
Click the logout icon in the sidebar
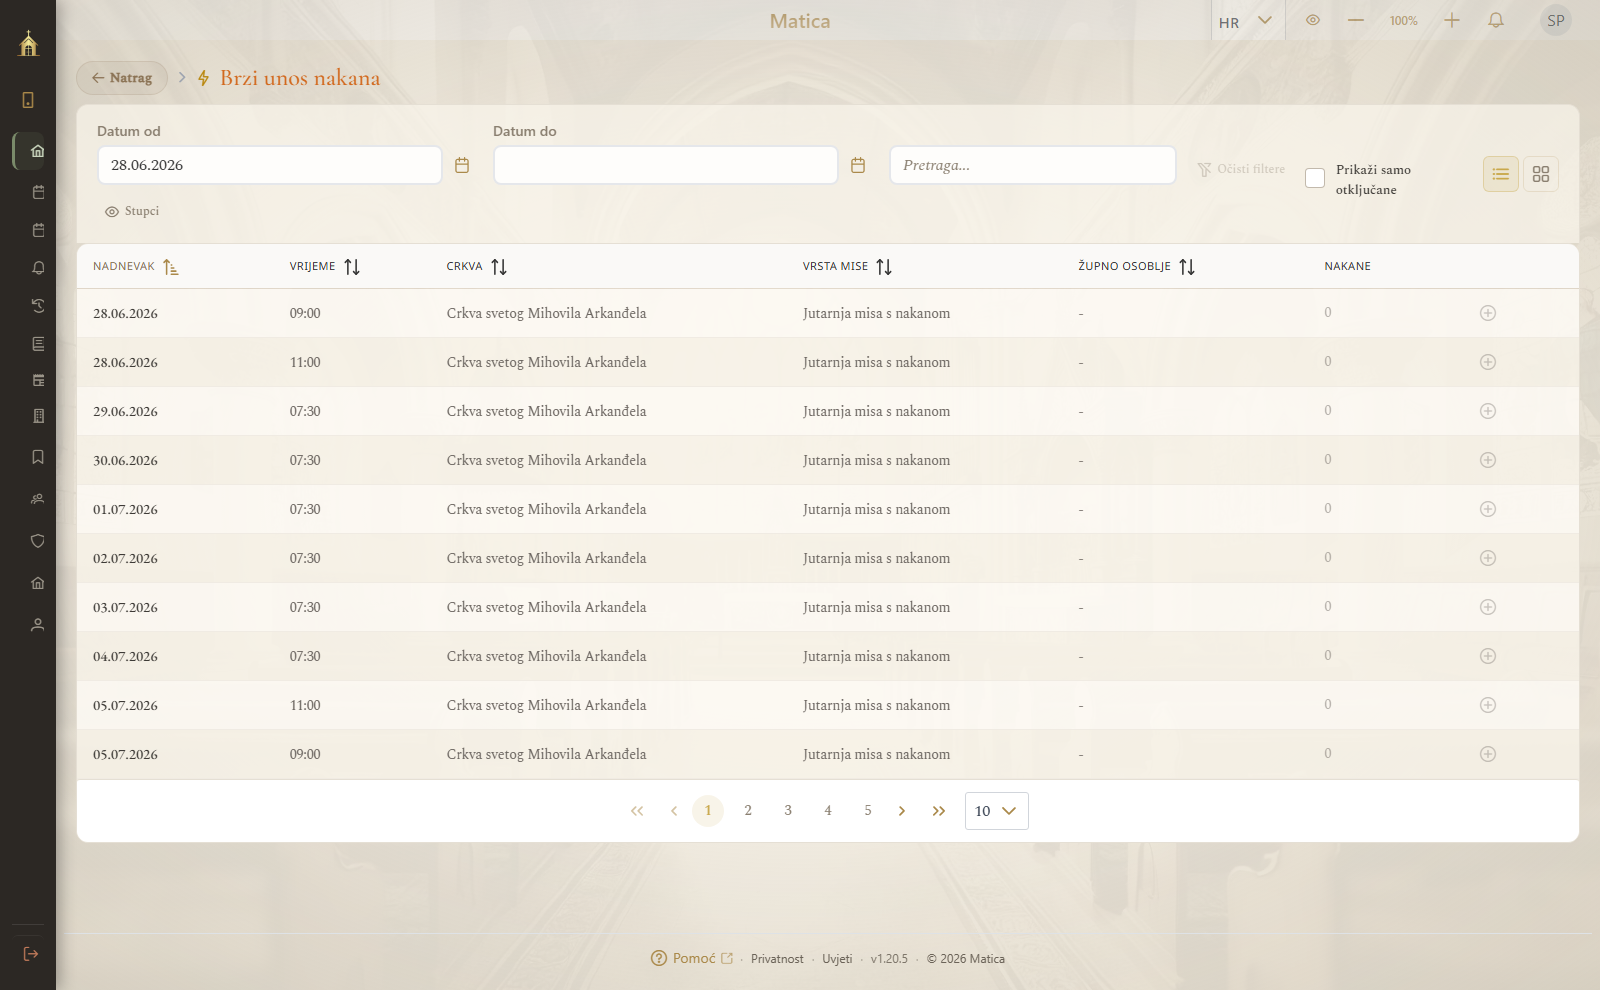coord(30,954)
